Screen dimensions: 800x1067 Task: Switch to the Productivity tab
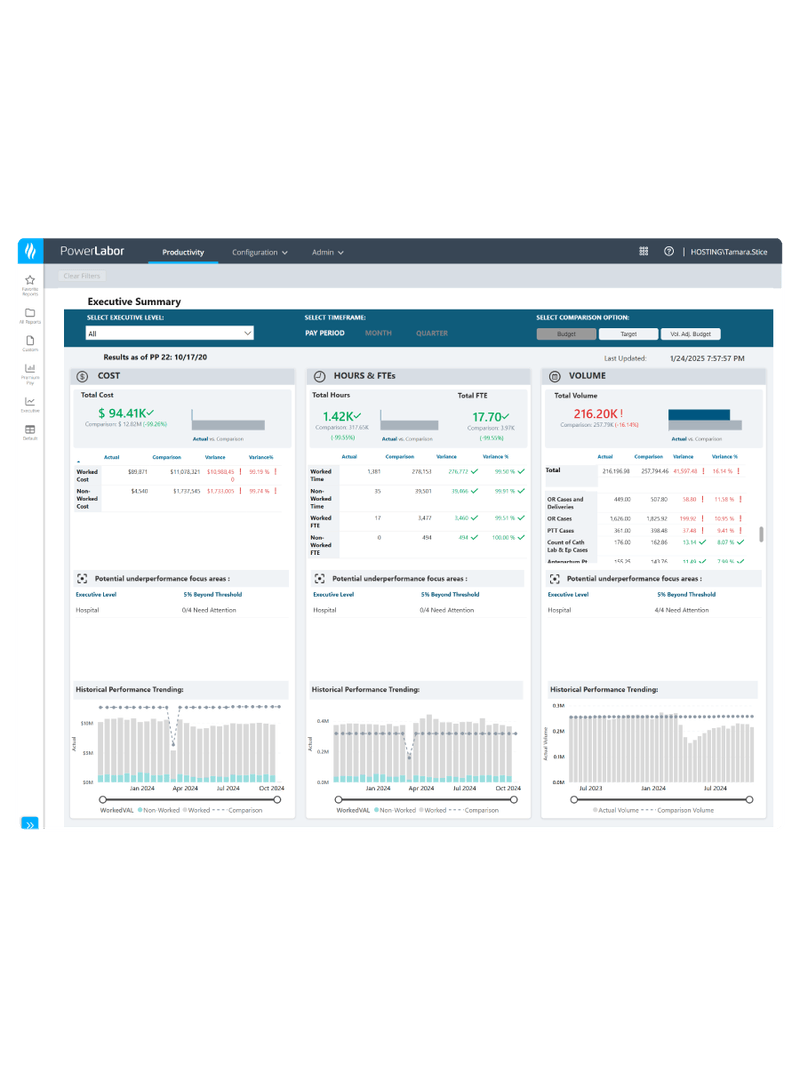pos(183,252)
